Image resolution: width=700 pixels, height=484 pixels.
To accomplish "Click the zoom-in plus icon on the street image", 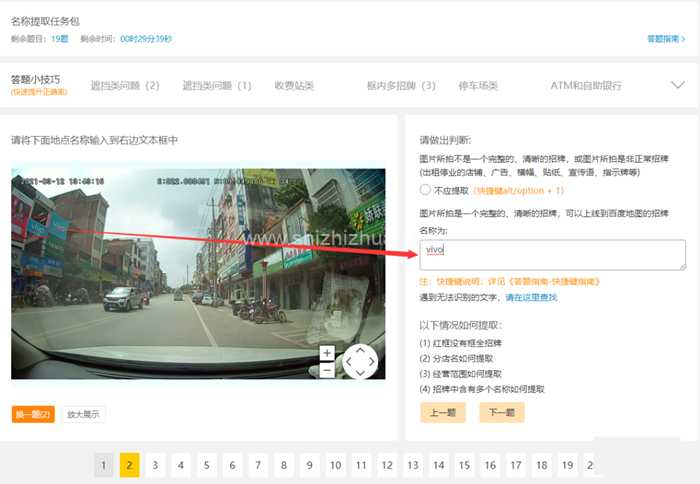I will [x=327, y=353].
